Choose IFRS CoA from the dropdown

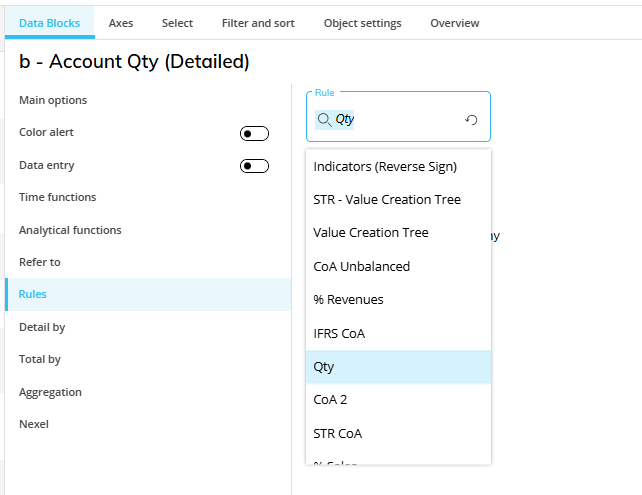[x=339, y=333]
